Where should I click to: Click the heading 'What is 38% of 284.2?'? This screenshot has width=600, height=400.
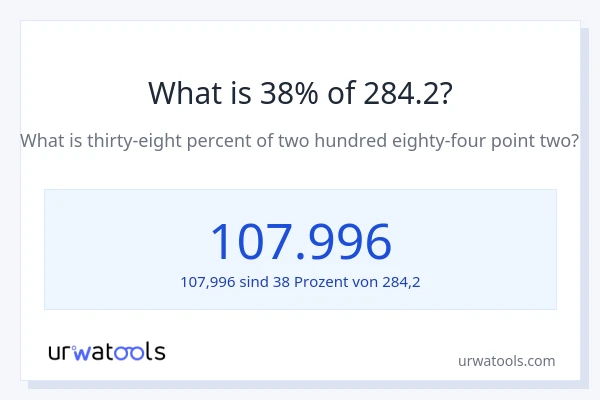point(300,93)
